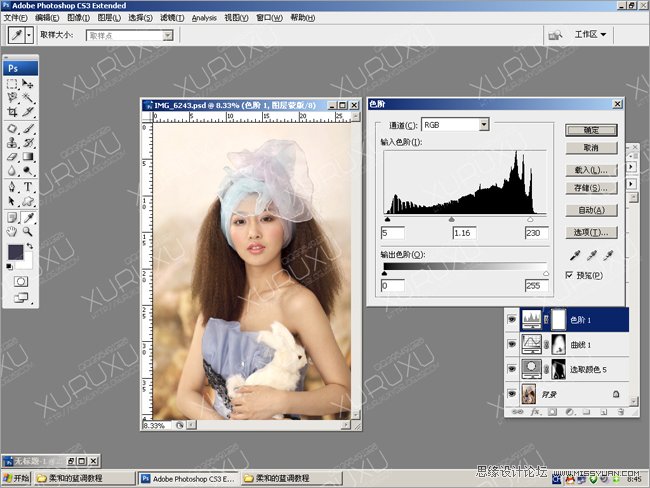Screen dimensions: 650x488
Task: Open the 图层 menu in menu bar
Action: [108, 17]
